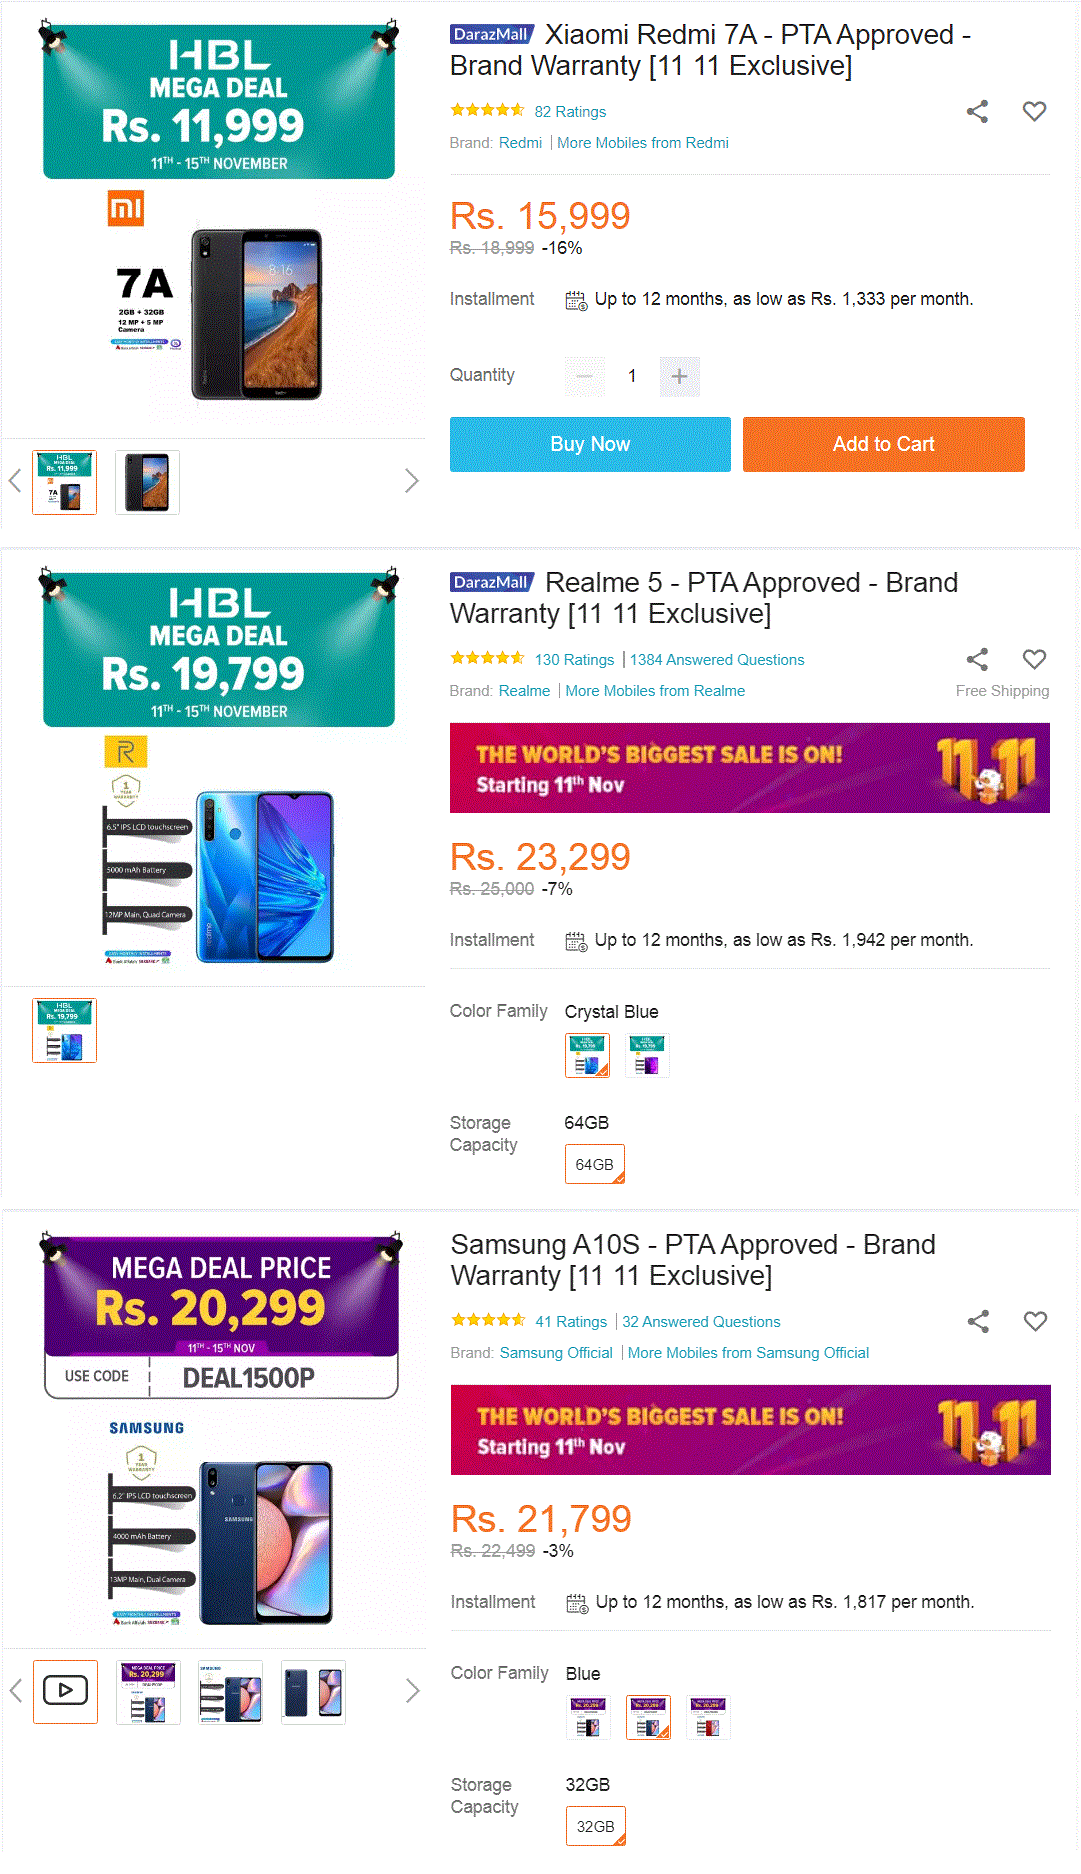Increase Redmi 7A quantity with plus button
This screenshot has width=1081, height=1874.
tap(680, 376)
